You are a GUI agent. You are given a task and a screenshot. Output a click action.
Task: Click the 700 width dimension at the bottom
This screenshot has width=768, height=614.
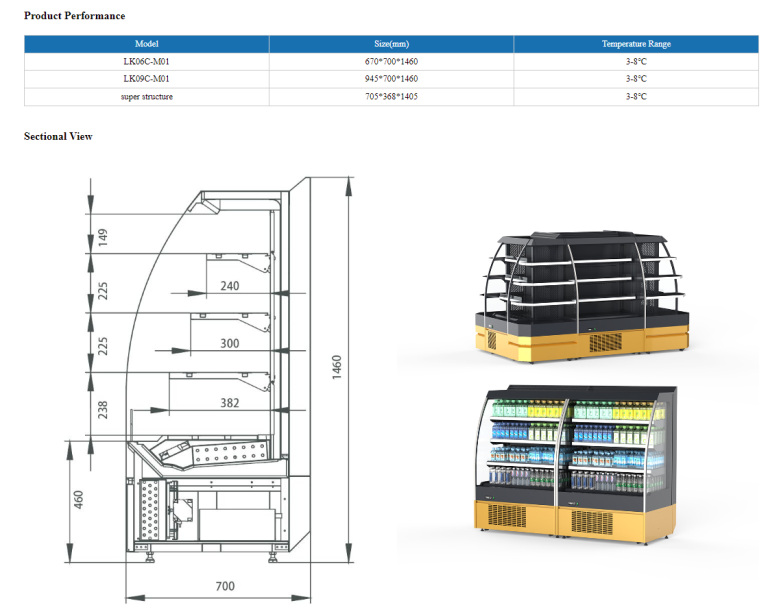click(x=225, y=586)
